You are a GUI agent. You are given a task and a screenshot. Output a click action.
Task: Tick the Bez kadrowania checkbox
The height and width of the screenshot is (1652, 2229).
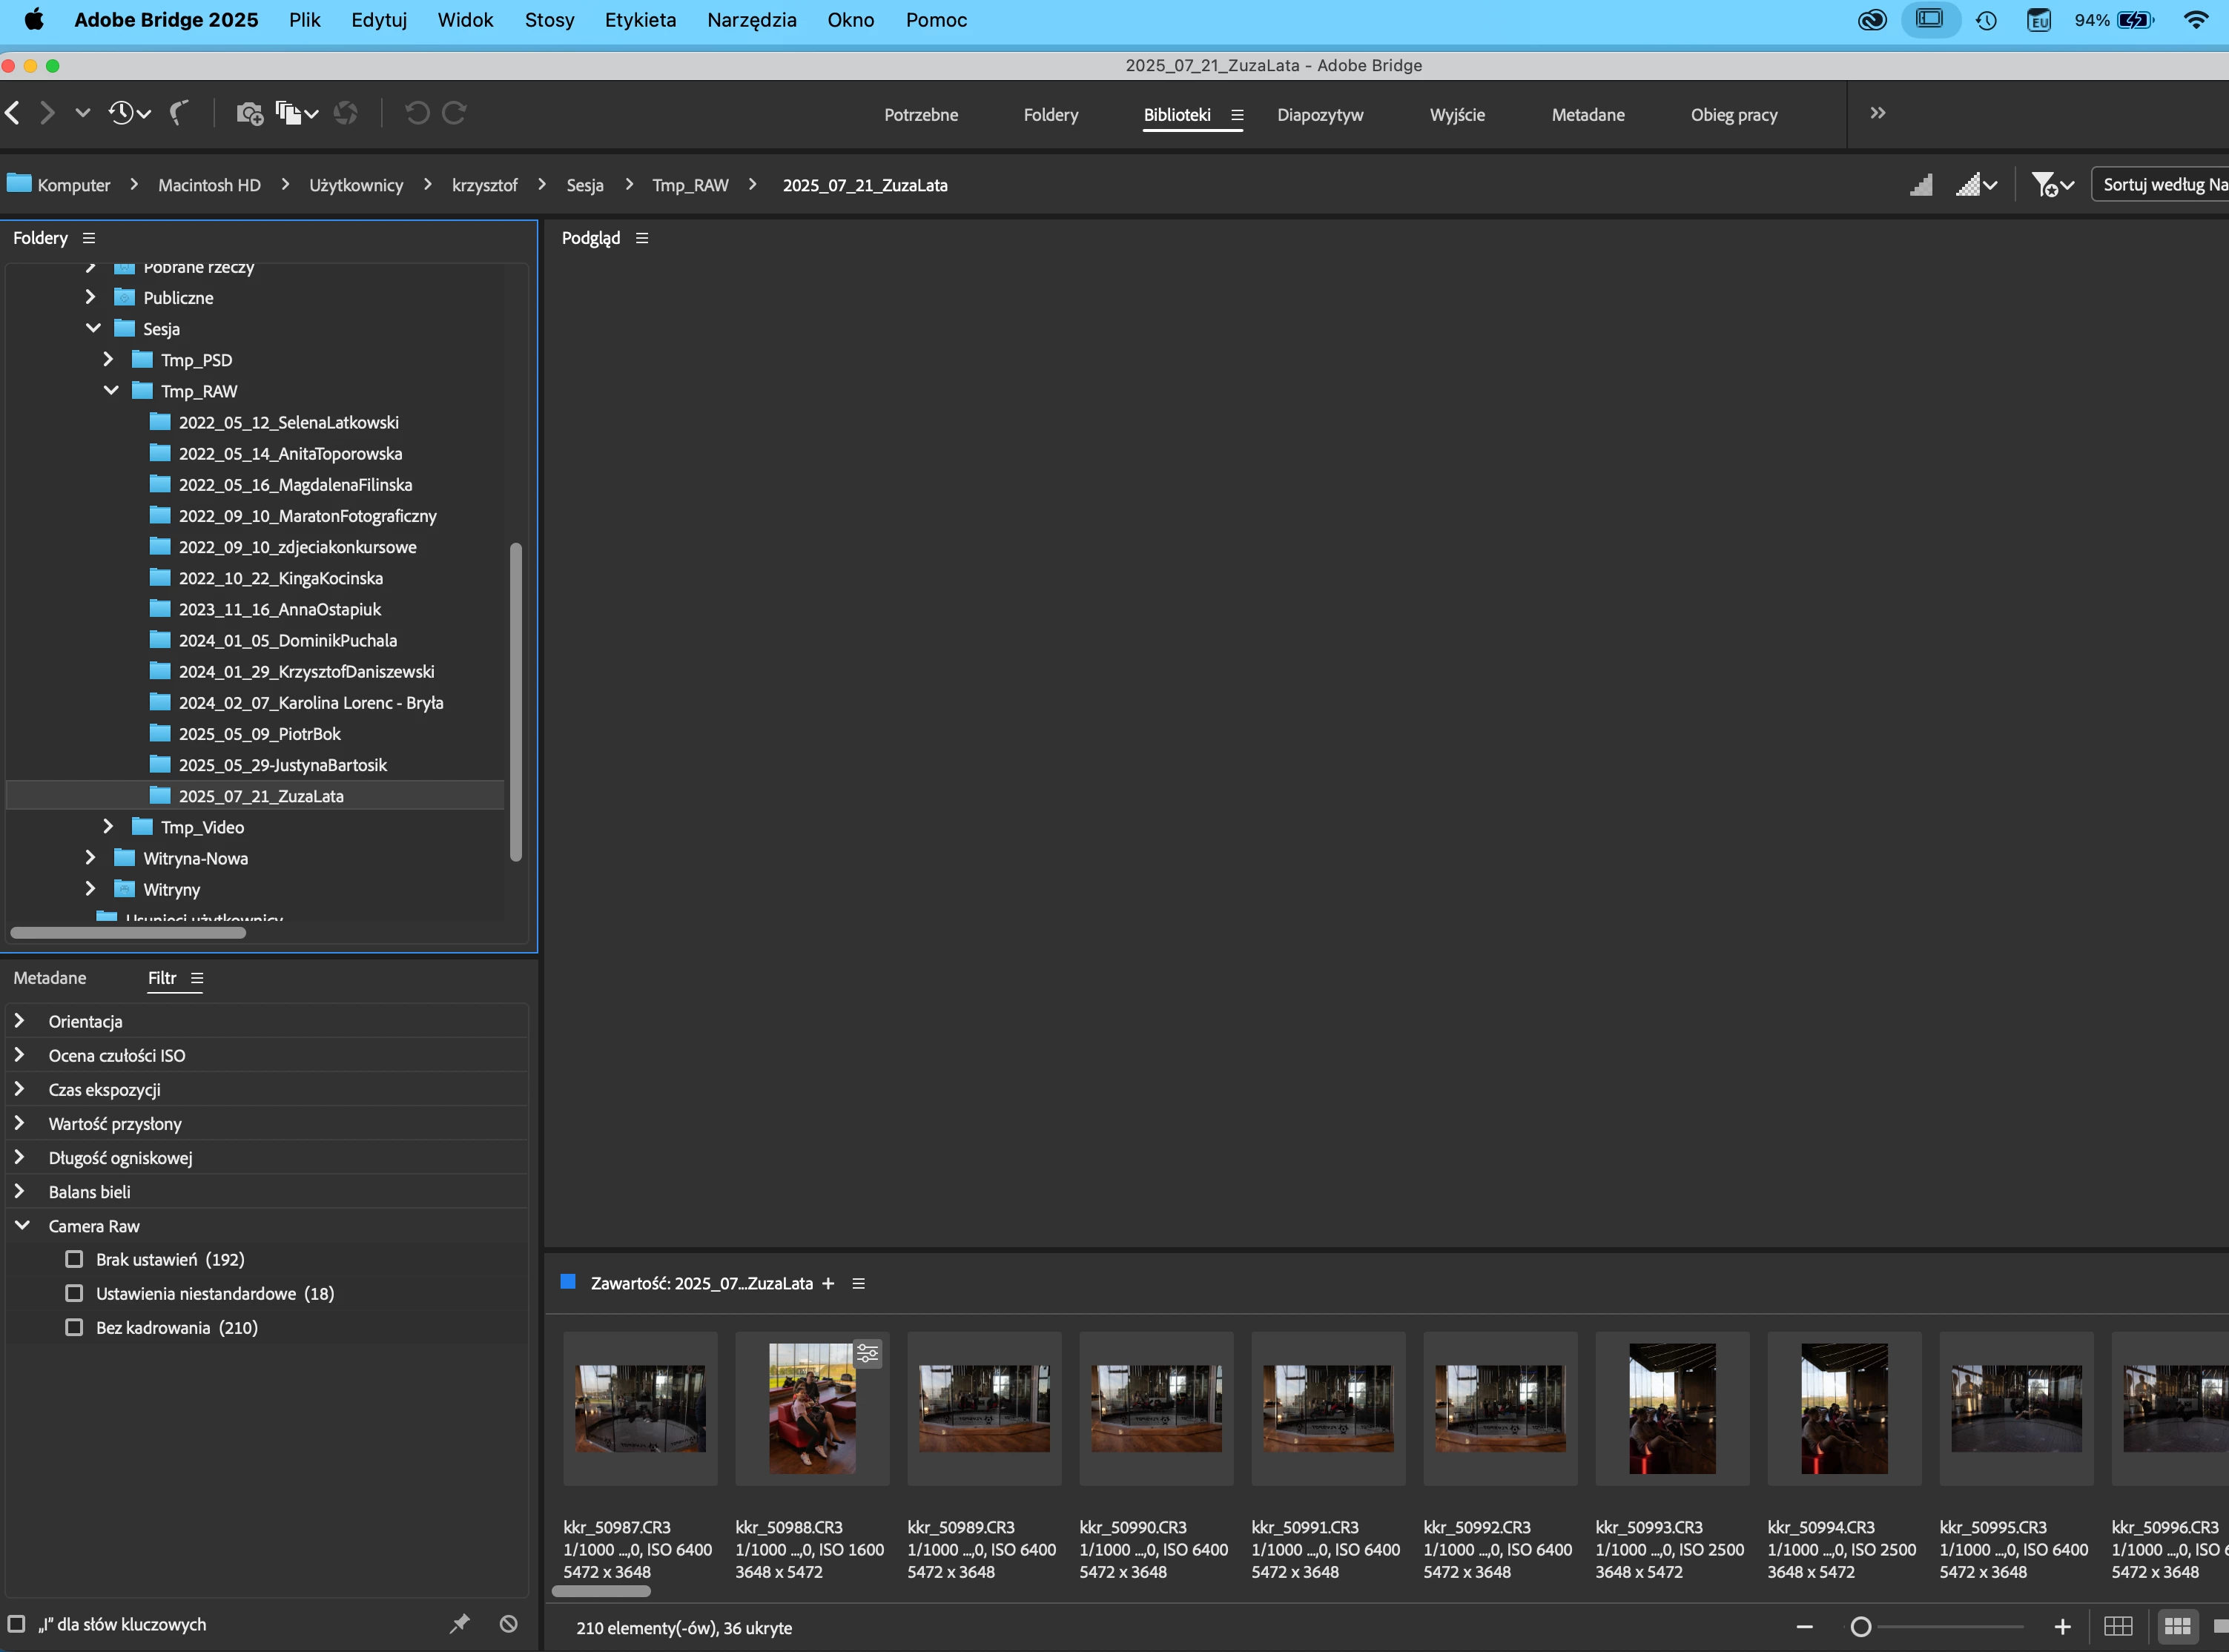[74, 1328]
